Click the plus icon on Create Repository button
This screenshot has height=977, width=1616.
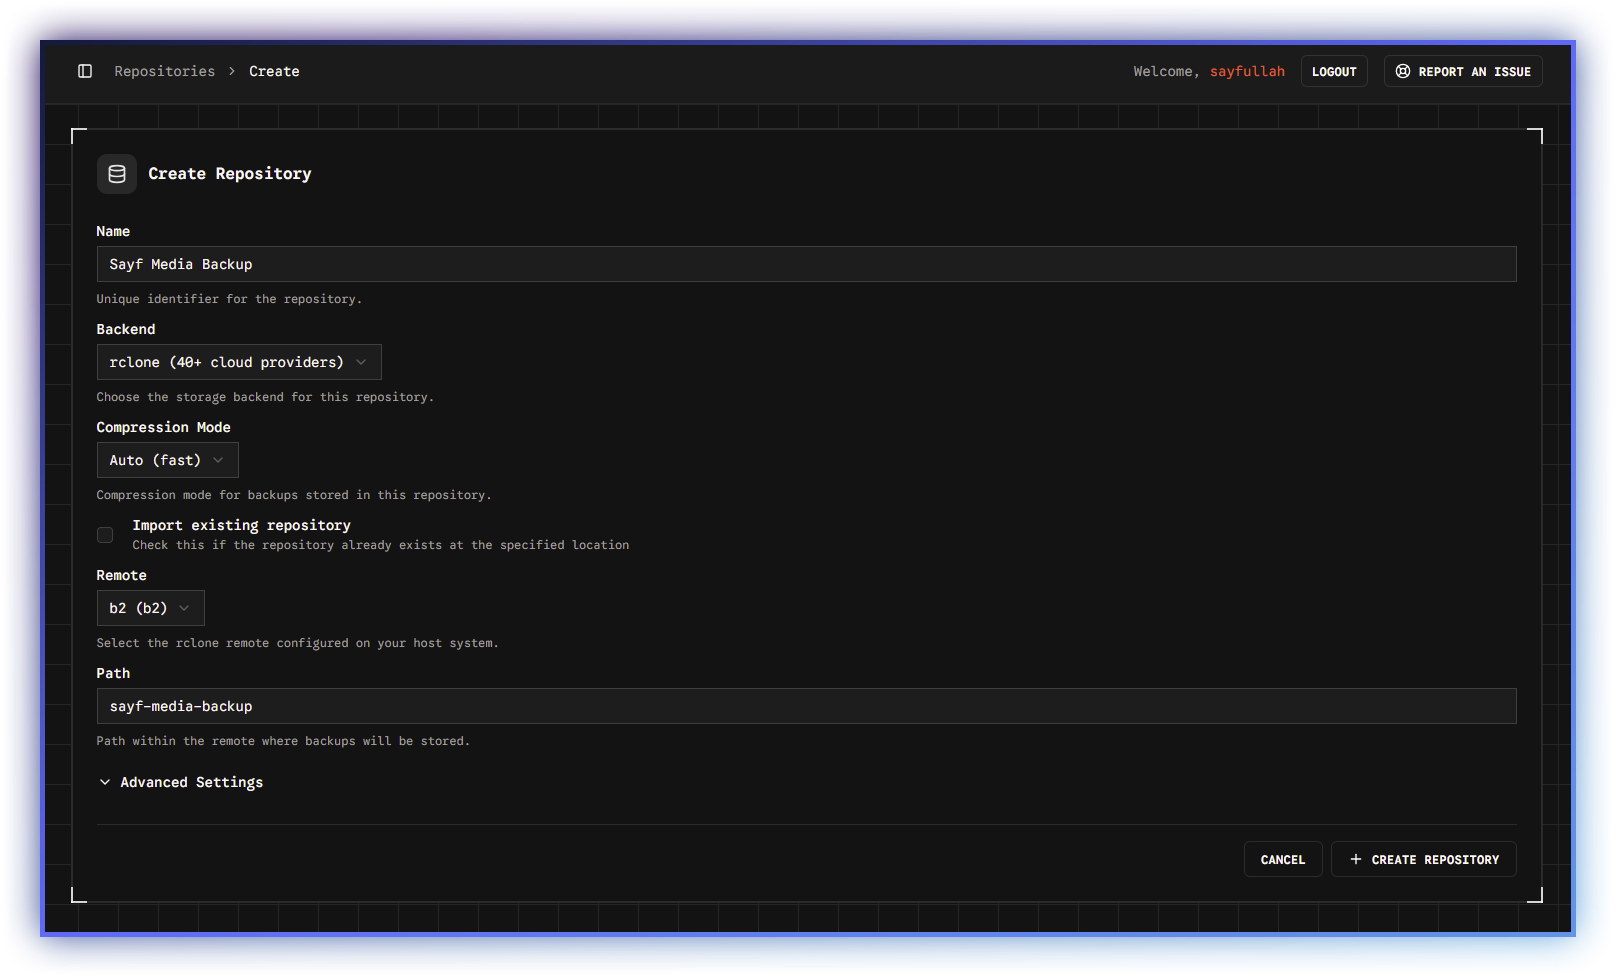[x=1356, y=859]
